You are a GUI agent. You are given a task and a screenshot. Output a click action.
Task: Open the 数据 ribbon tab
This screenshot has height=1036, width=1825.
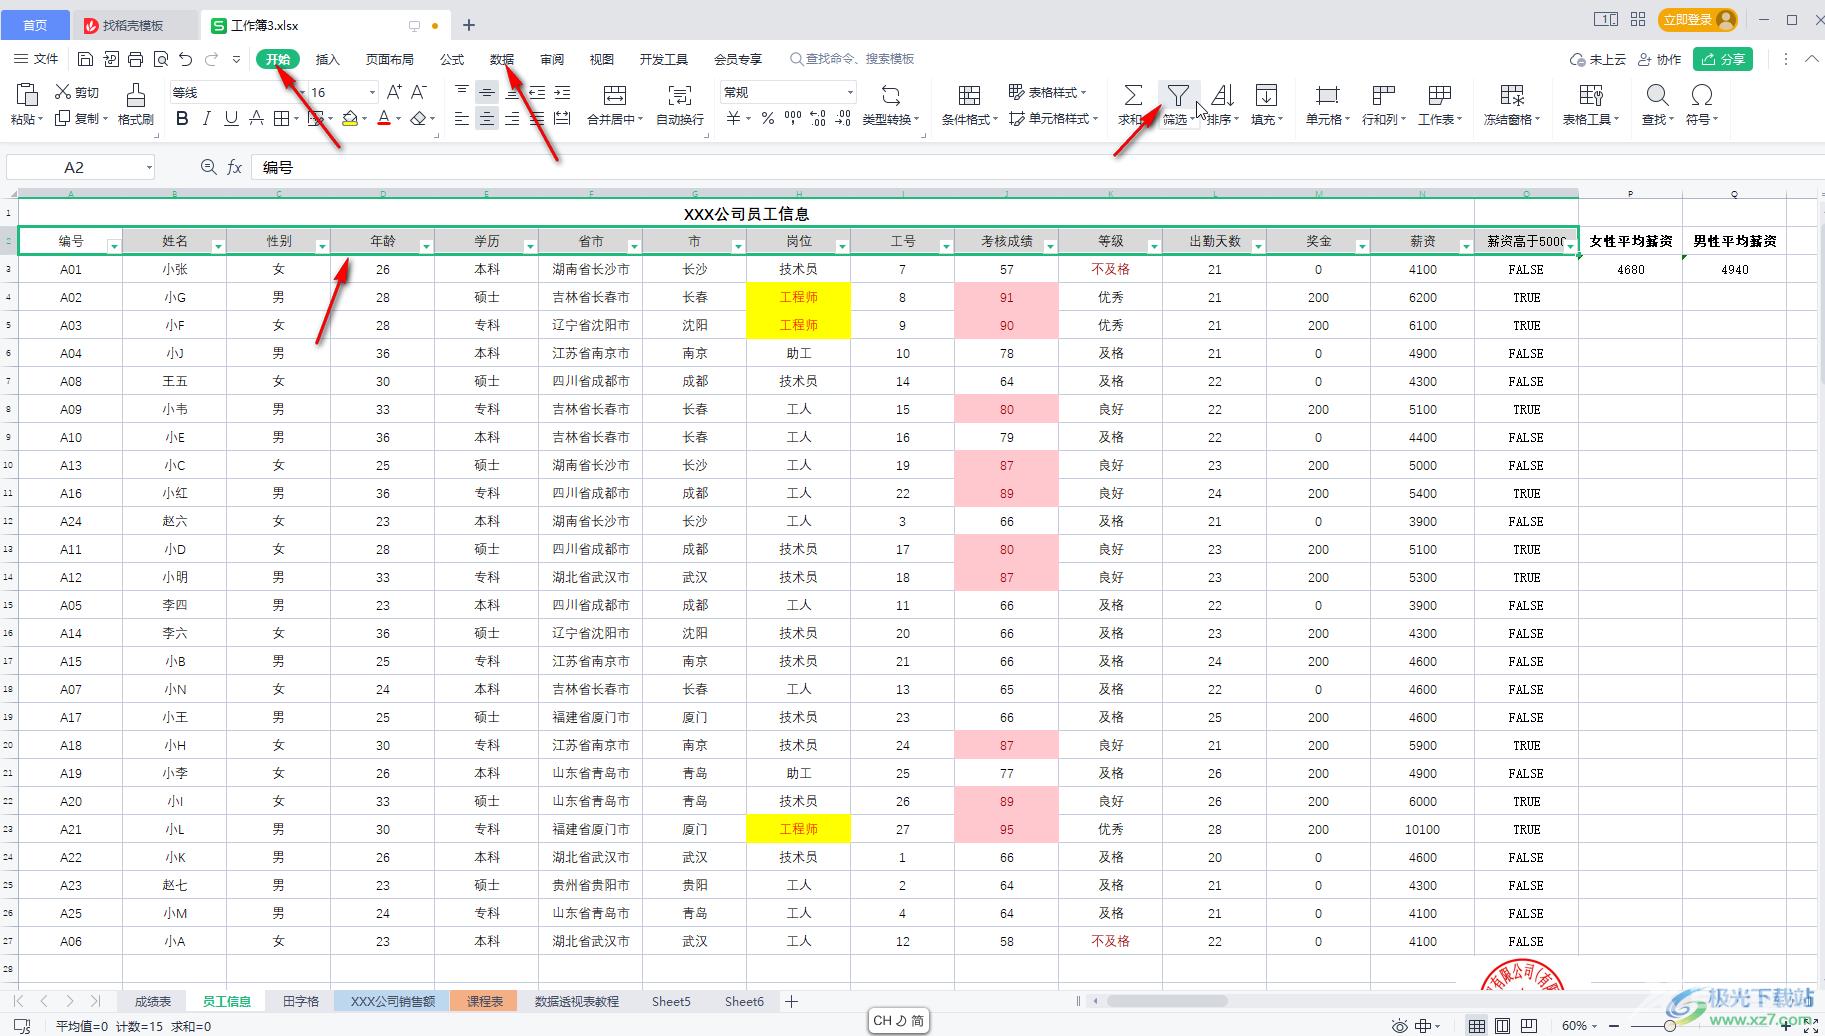point(502,59)
